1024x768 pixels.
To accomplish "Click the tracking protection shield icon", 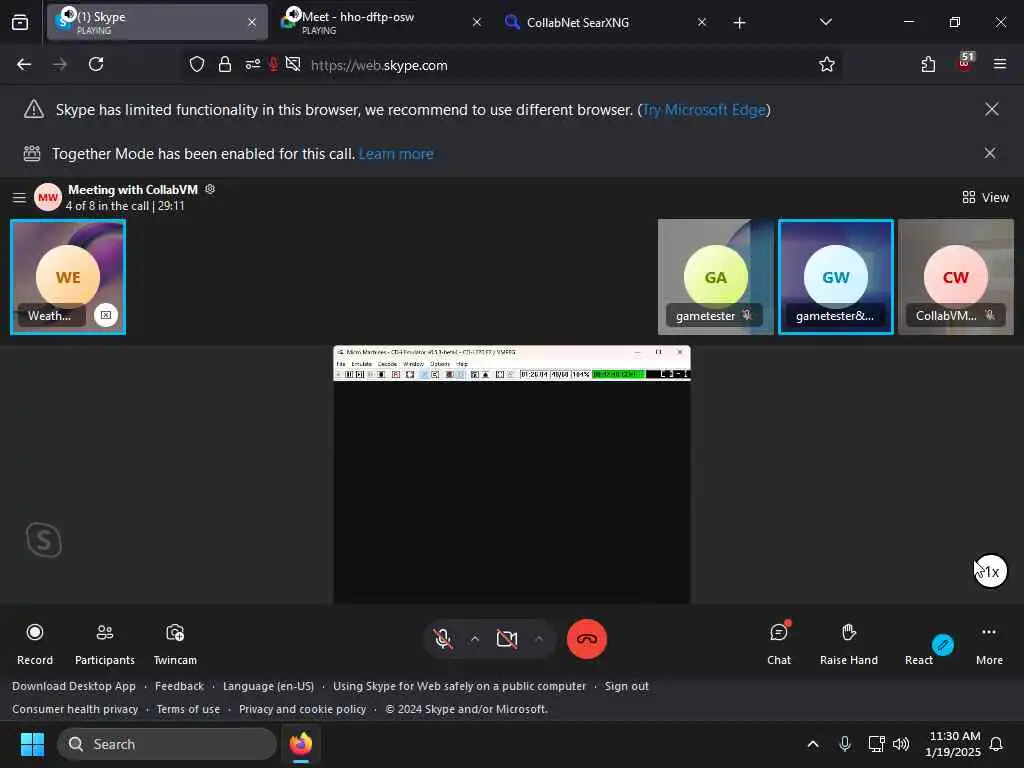I will tap(197, 64).
